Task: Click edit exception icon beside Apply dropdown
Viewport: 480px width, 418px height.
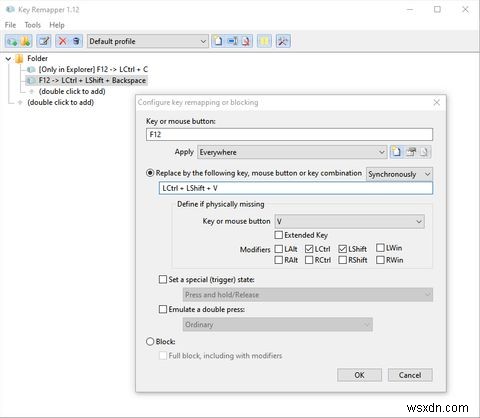Action: click(411, 152)
